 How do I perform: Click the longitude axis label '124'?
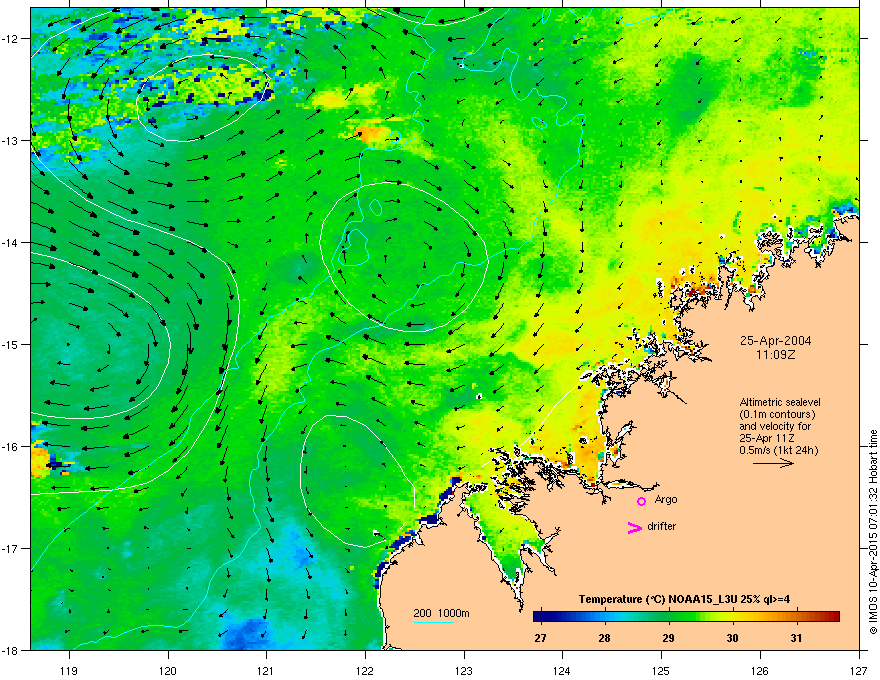click(562, 670)
